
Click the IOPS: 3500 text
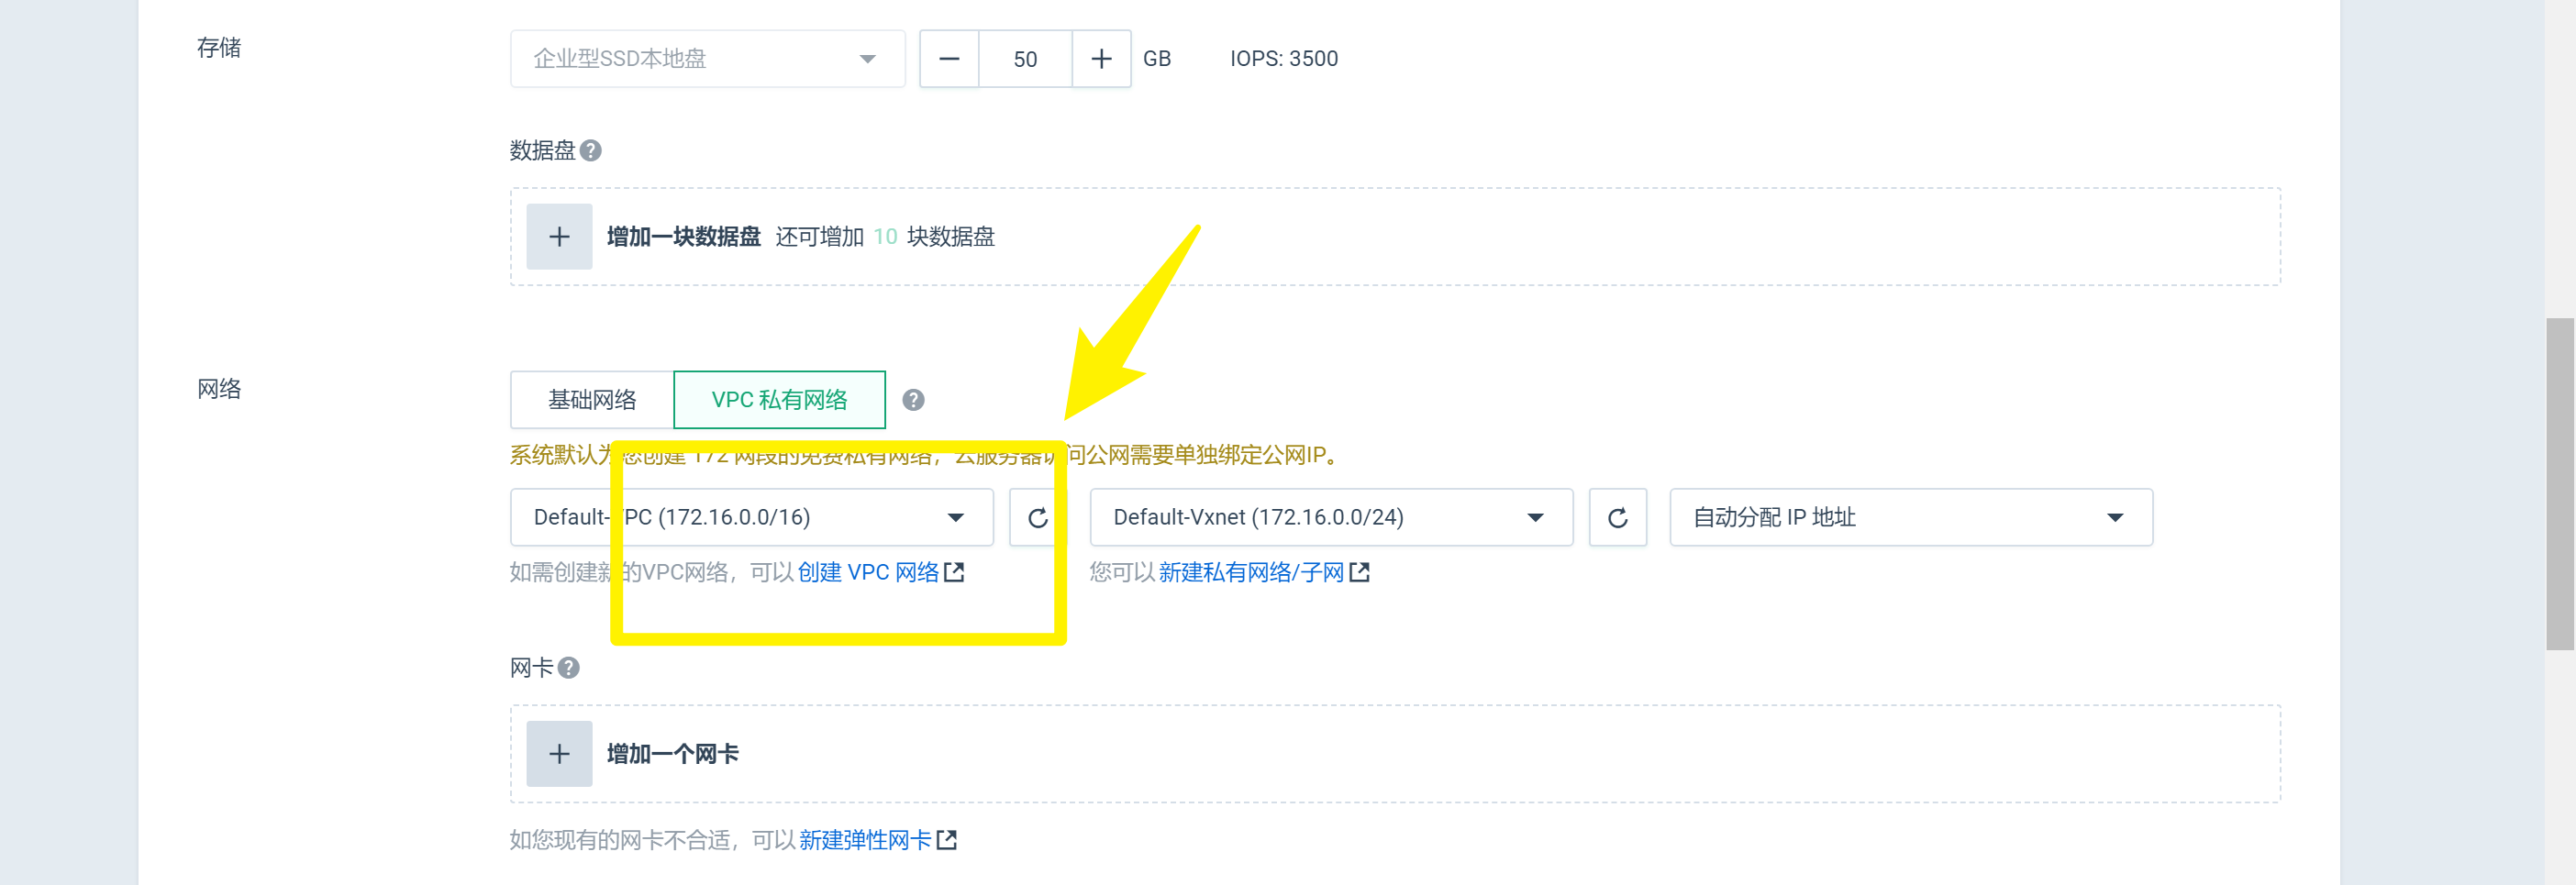point(1283,59)
